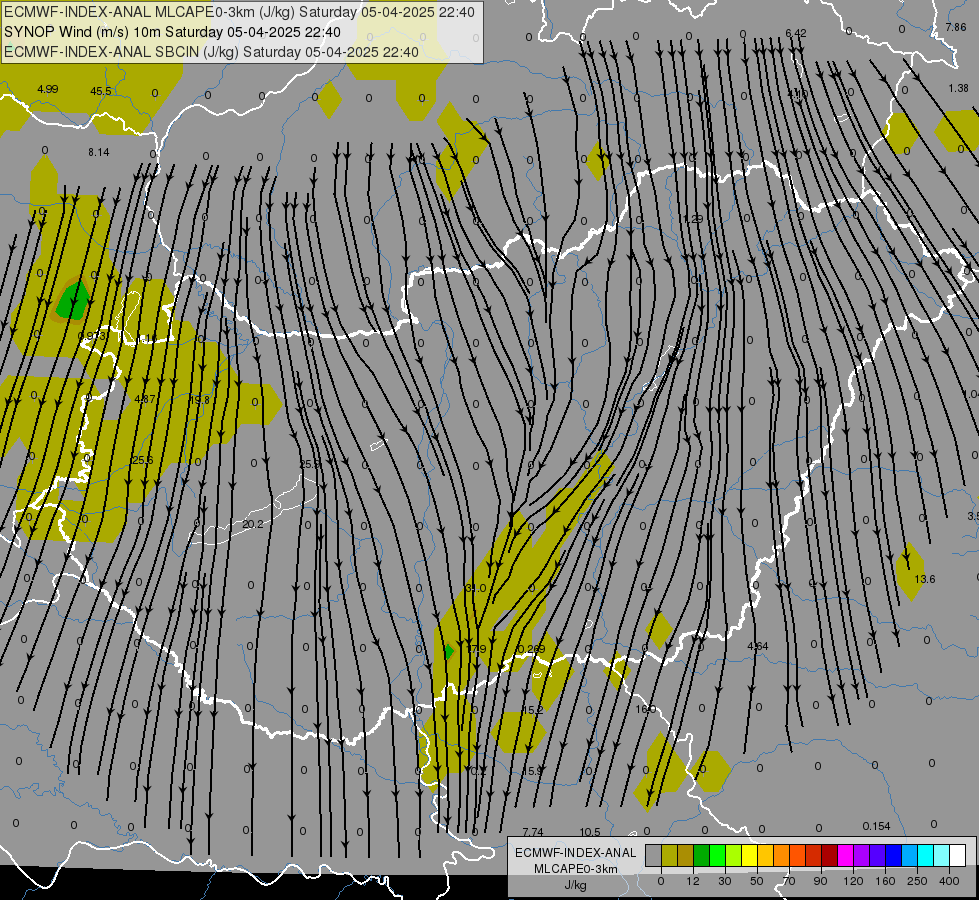The image size is (979, 900).
Task: Click the map value 15.9
Action: point(533,771)
